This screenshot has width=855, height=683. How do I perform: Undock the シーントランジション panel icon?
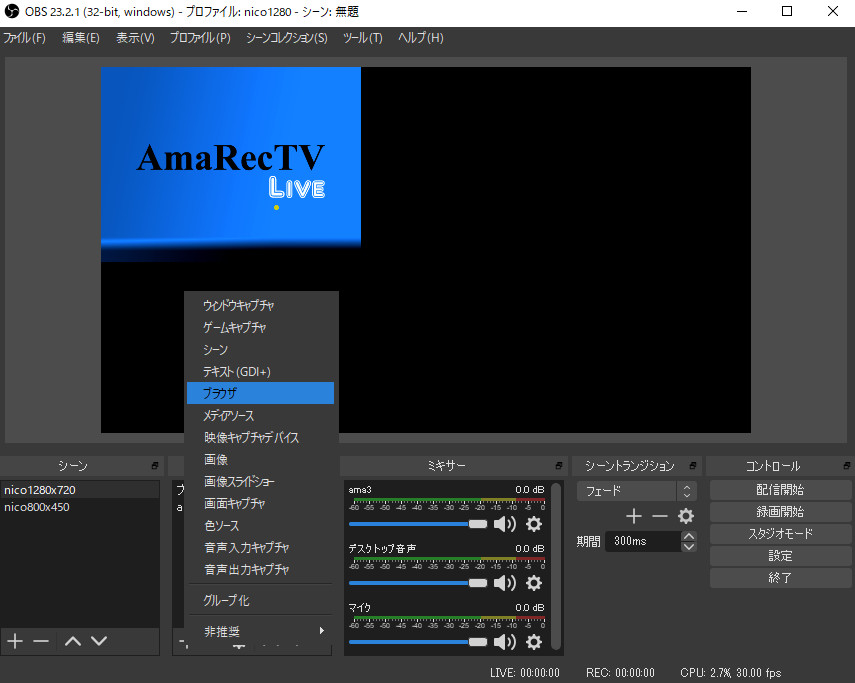(693, 466)
